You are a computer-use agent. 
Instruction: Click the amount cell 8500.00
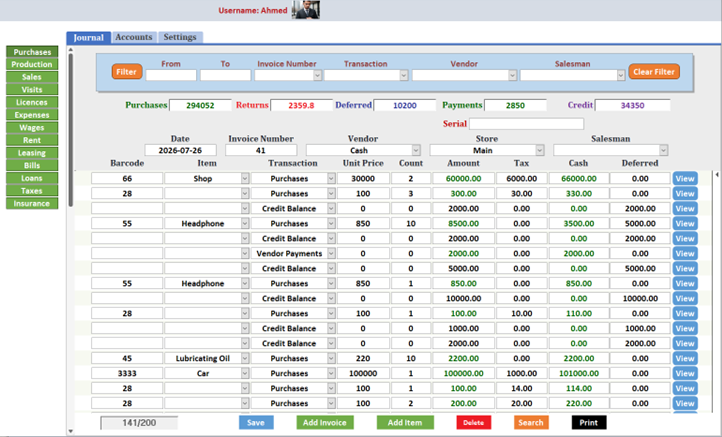point(463,223)
